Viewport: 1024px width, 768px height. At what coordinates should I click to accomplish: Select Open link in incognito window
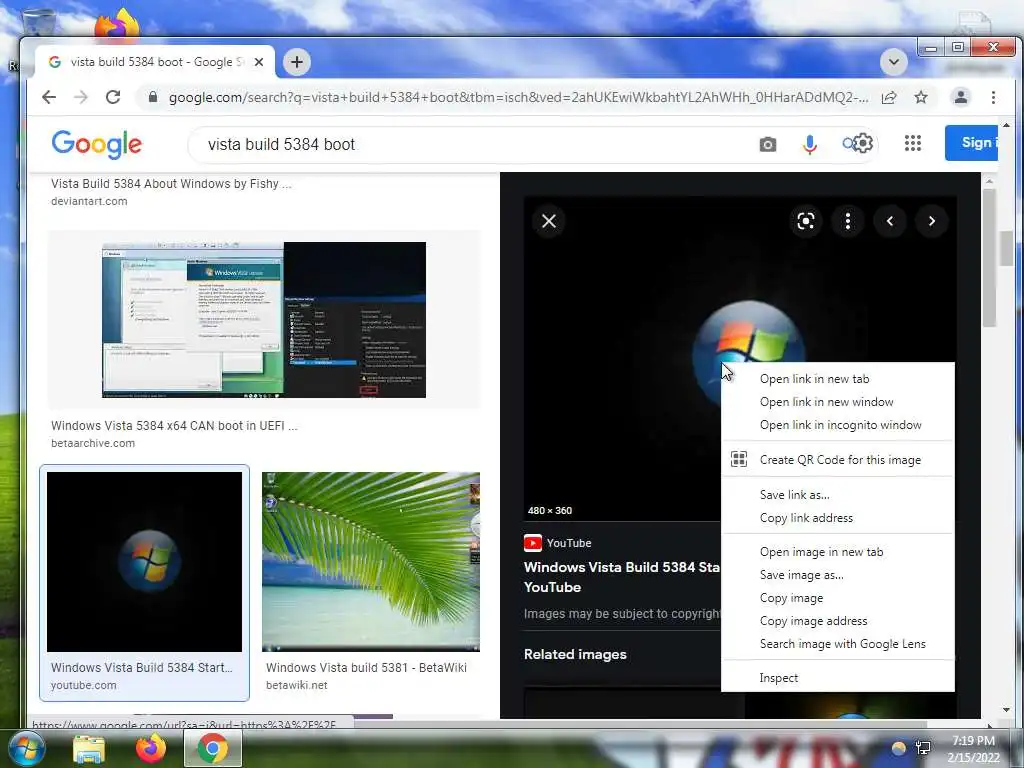[838, 424]
